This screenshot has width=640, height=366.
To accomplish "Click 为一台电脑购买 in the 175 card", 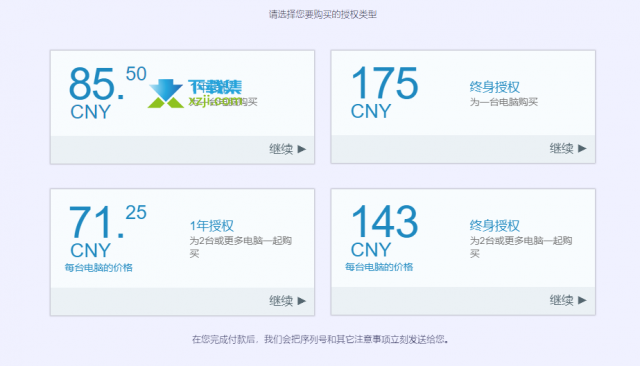I will (x=504, y=102).
